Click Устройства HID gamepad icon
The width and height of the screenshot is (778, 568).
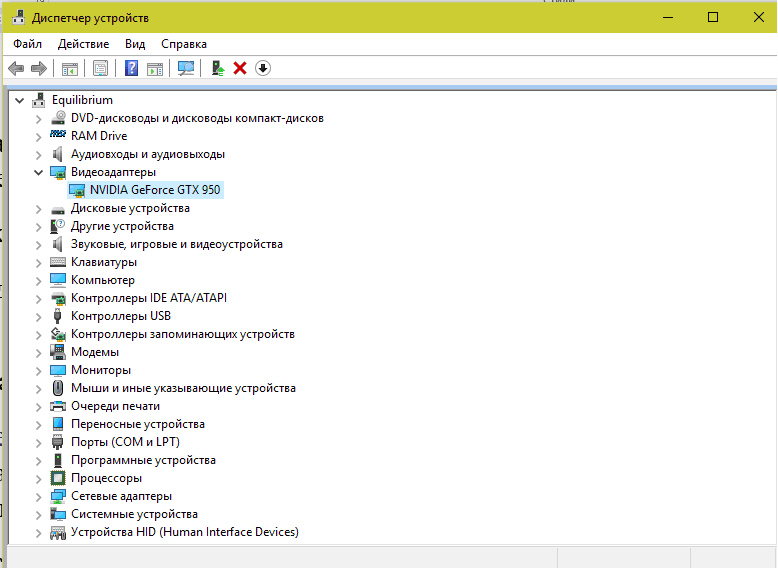coord(58,533)
